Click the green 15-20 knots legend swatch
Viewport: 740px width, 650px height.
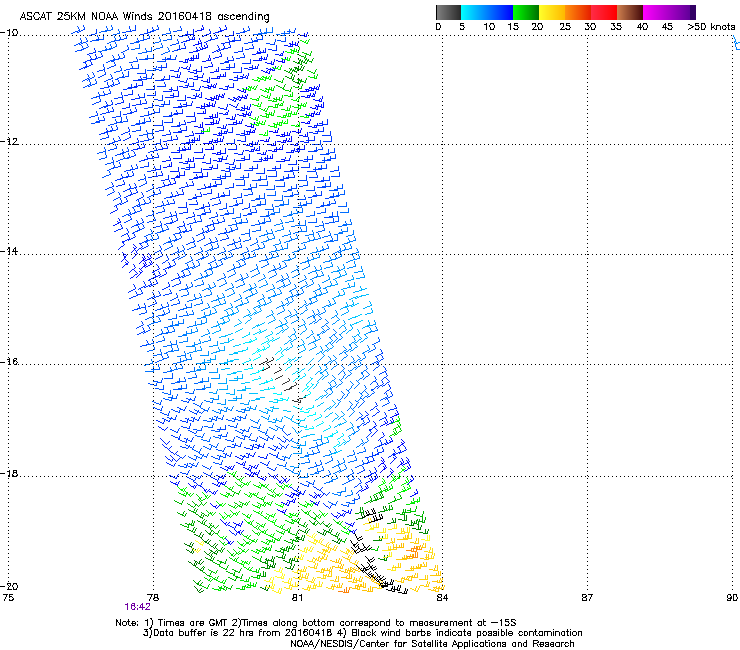526,12
